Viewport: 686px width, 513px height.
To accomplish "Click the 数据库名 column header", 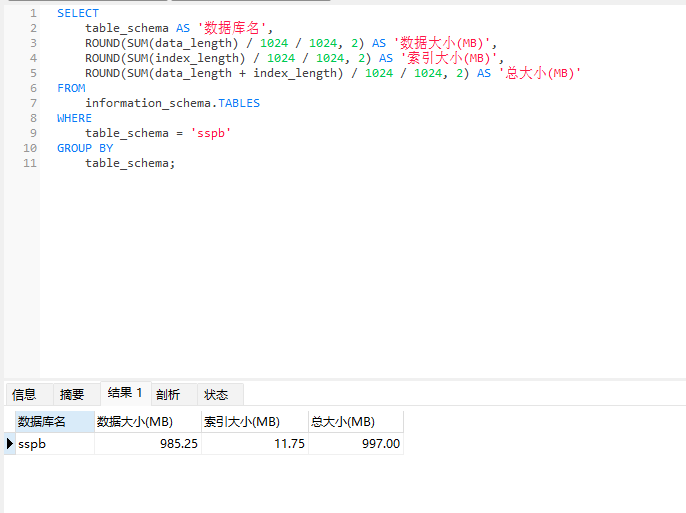I will pos(55,422).
